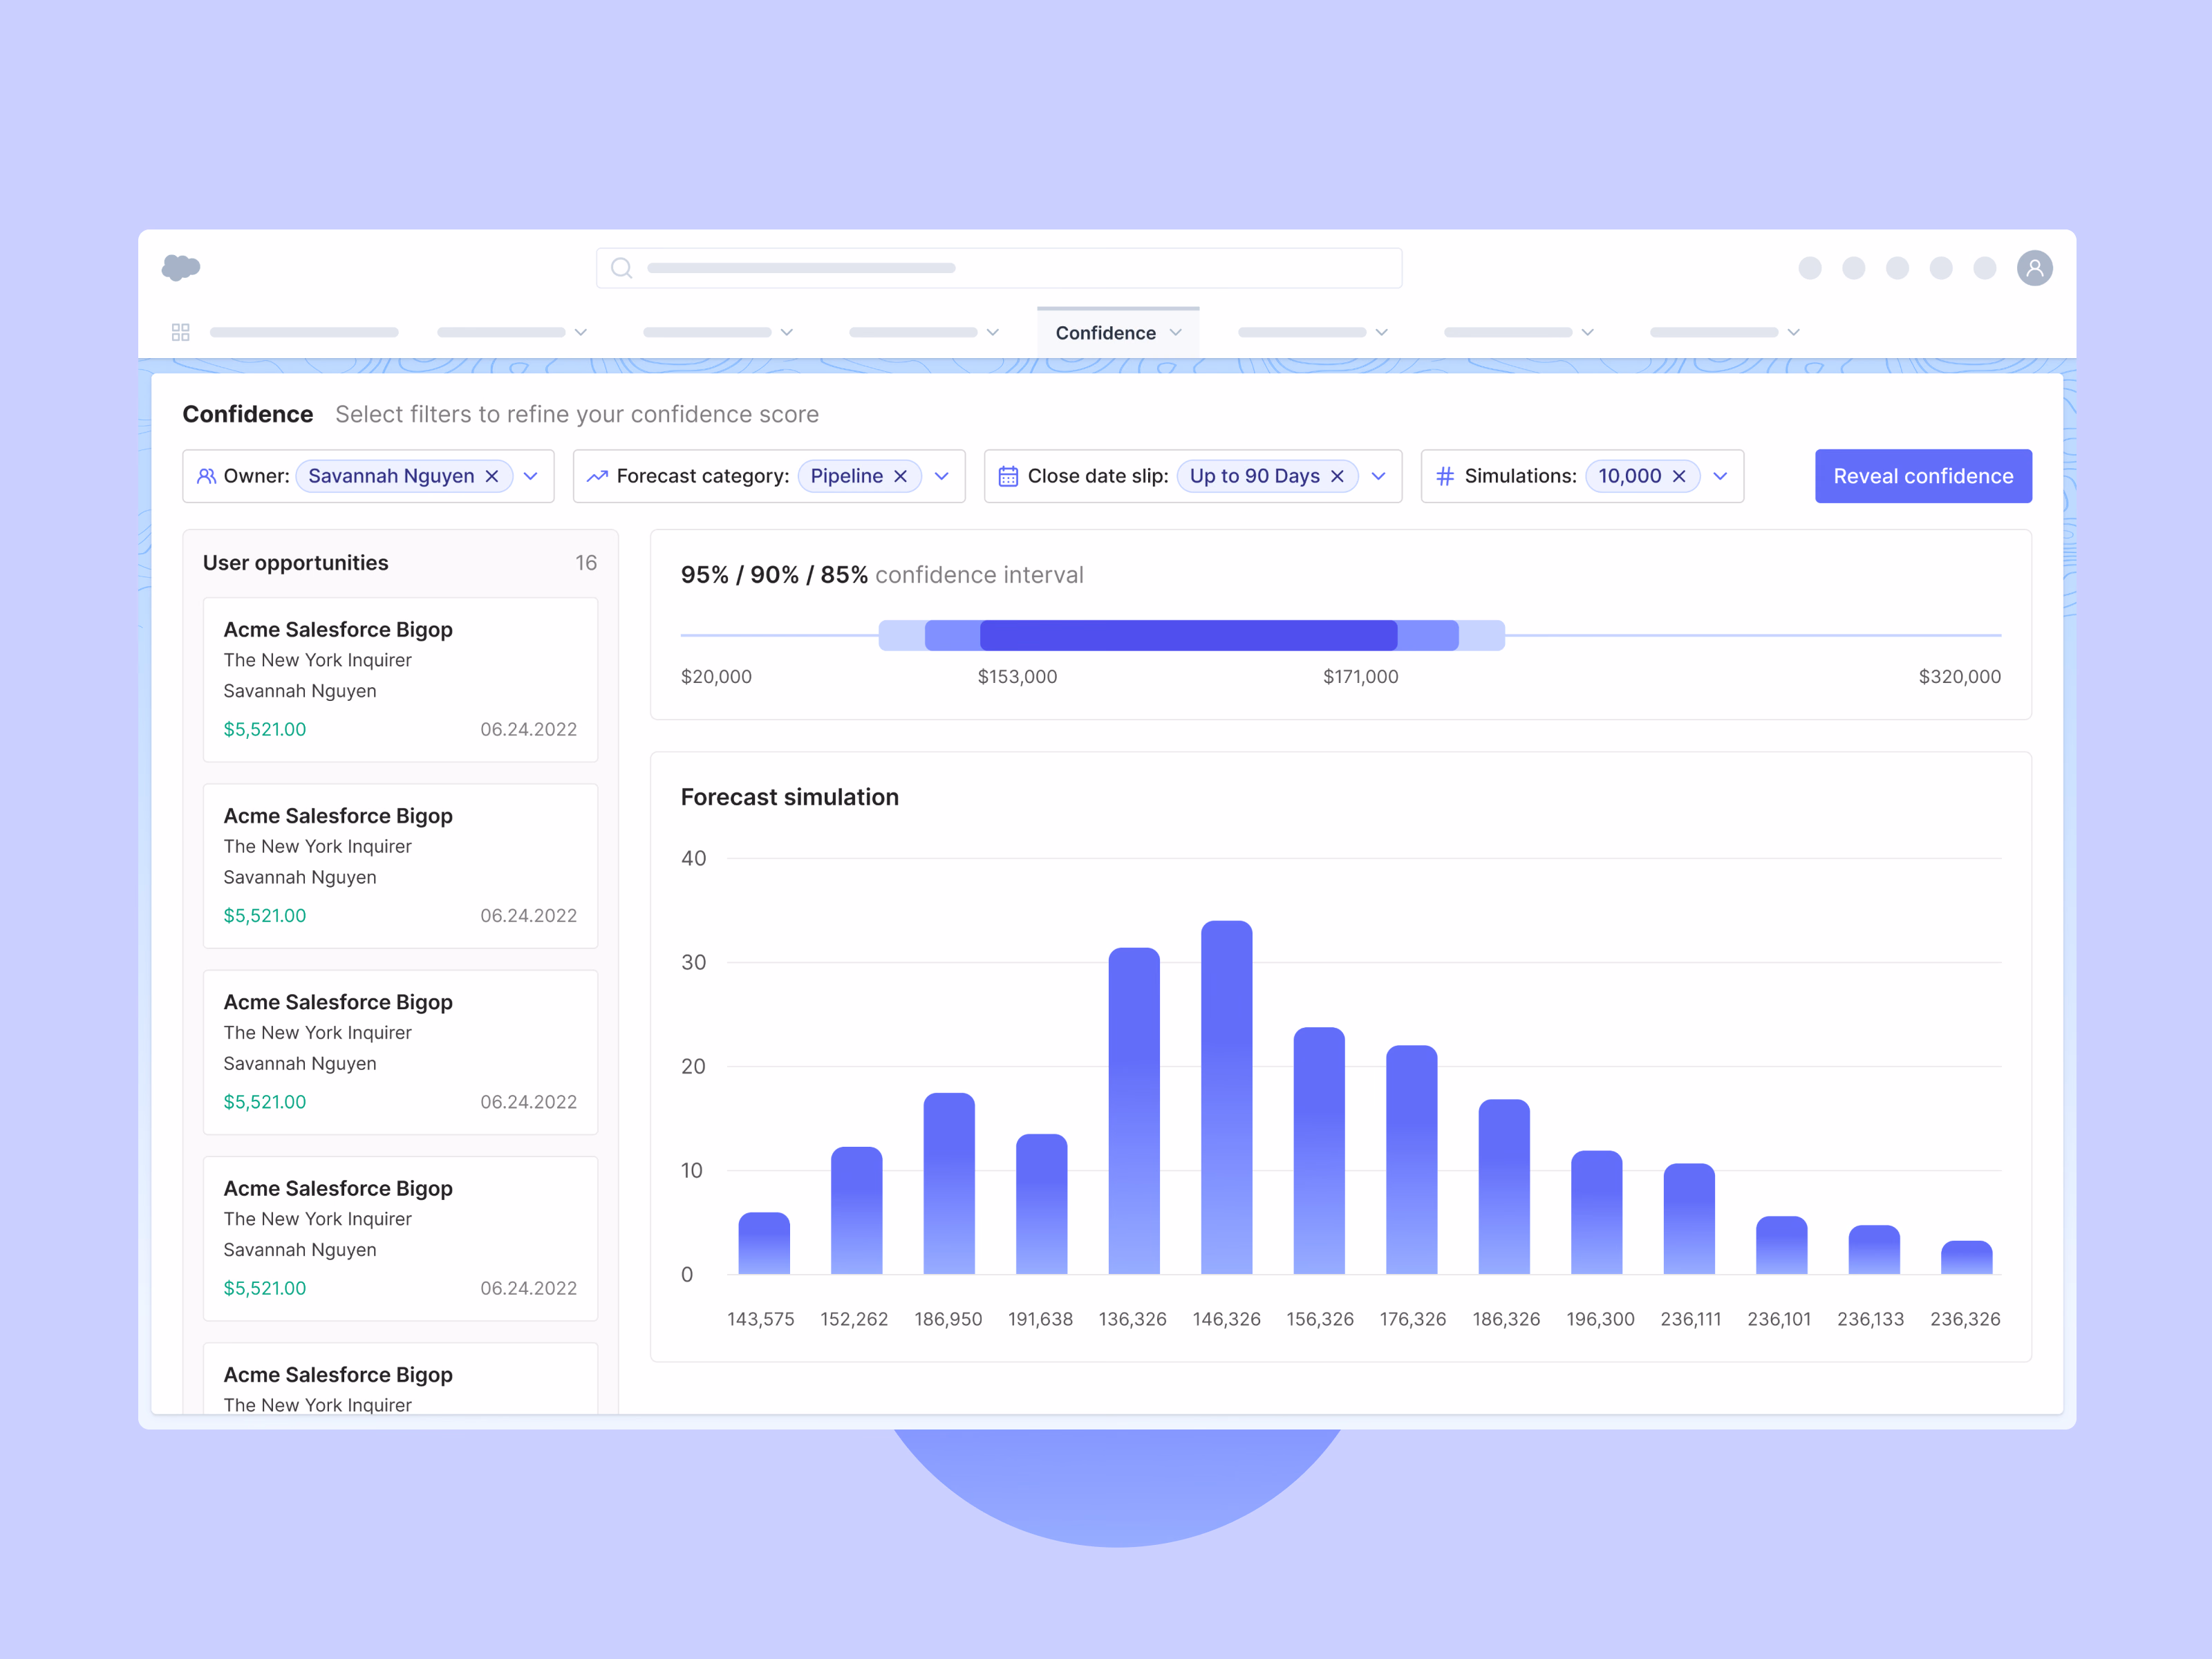The height and width of the screenshot is (1659, 2212).
Task: Click the 146,326 tallest histogram bar
Action: (x=1226, y=1097)
